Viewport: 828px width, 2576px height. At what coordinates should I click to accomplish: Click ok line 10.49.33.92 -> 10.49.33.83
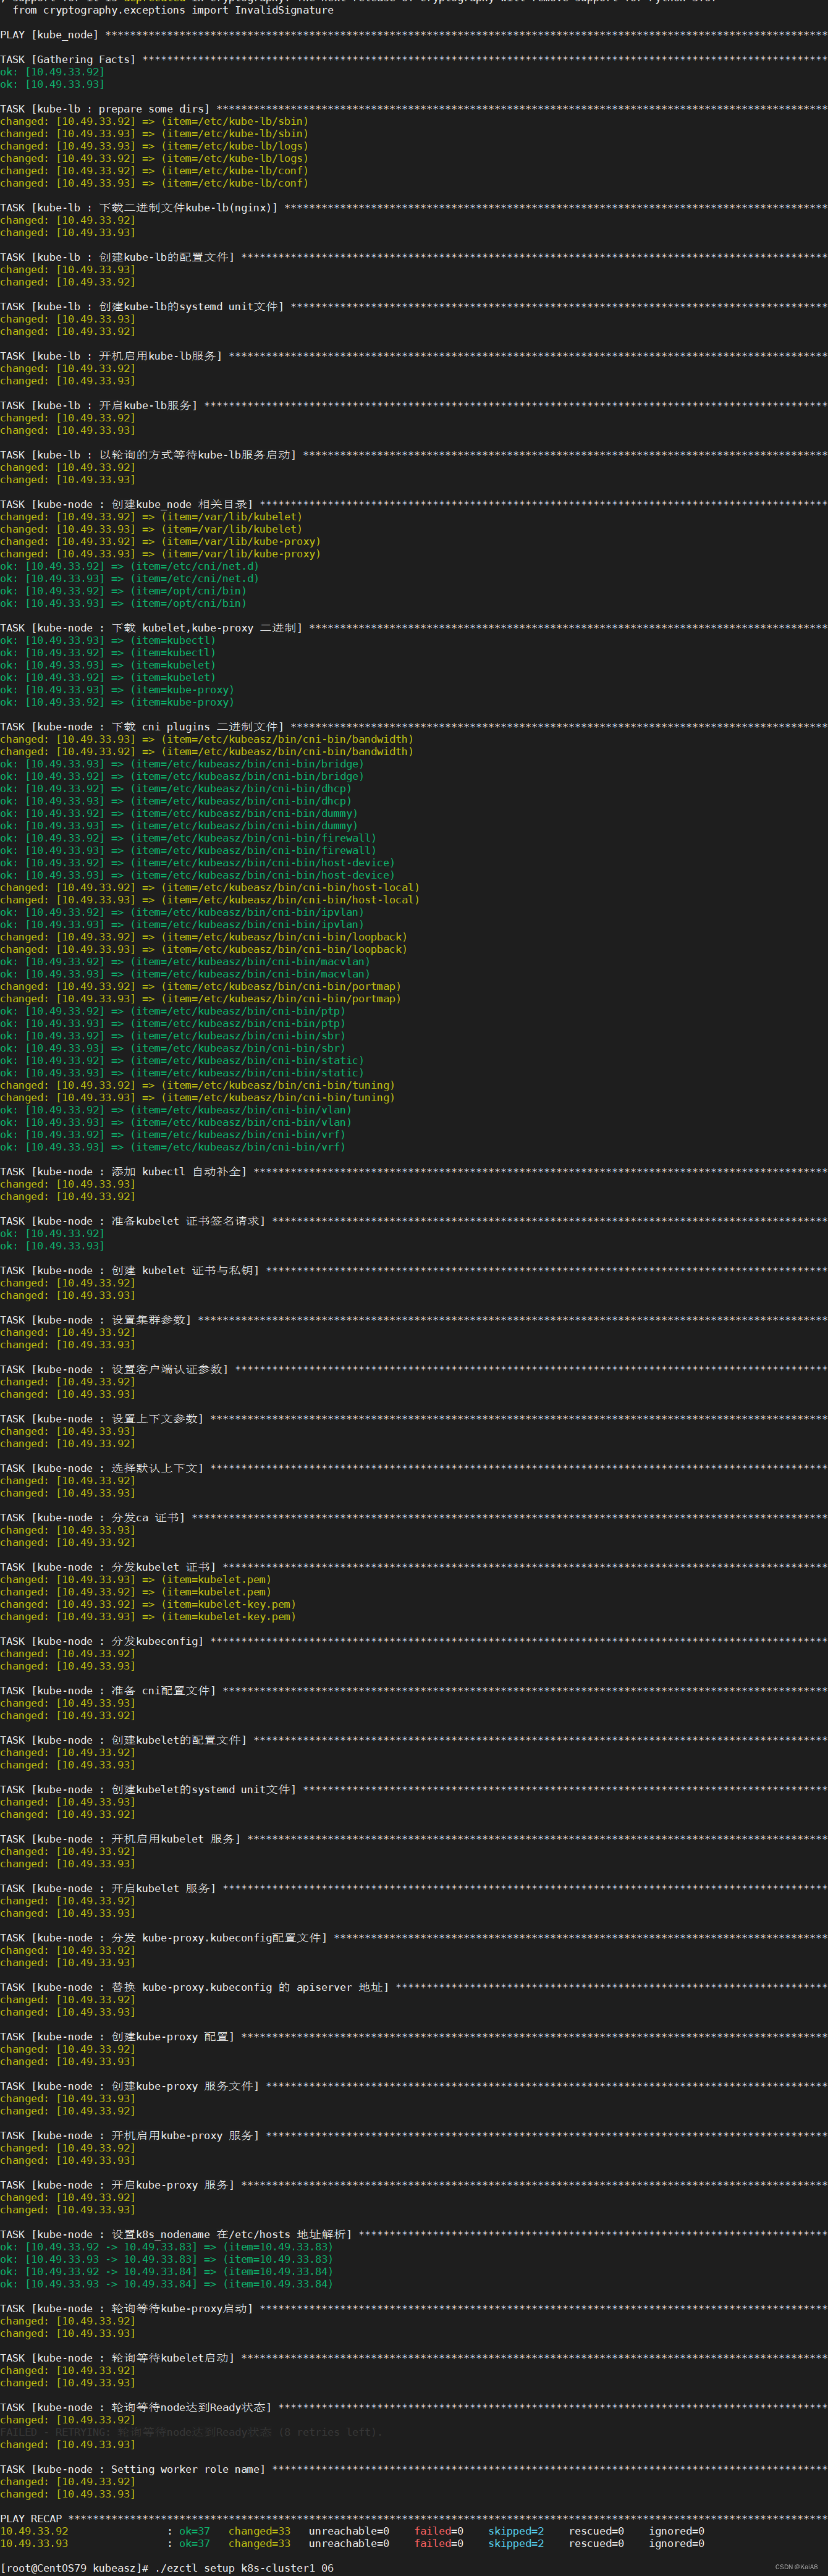(x=166, y=2247)
